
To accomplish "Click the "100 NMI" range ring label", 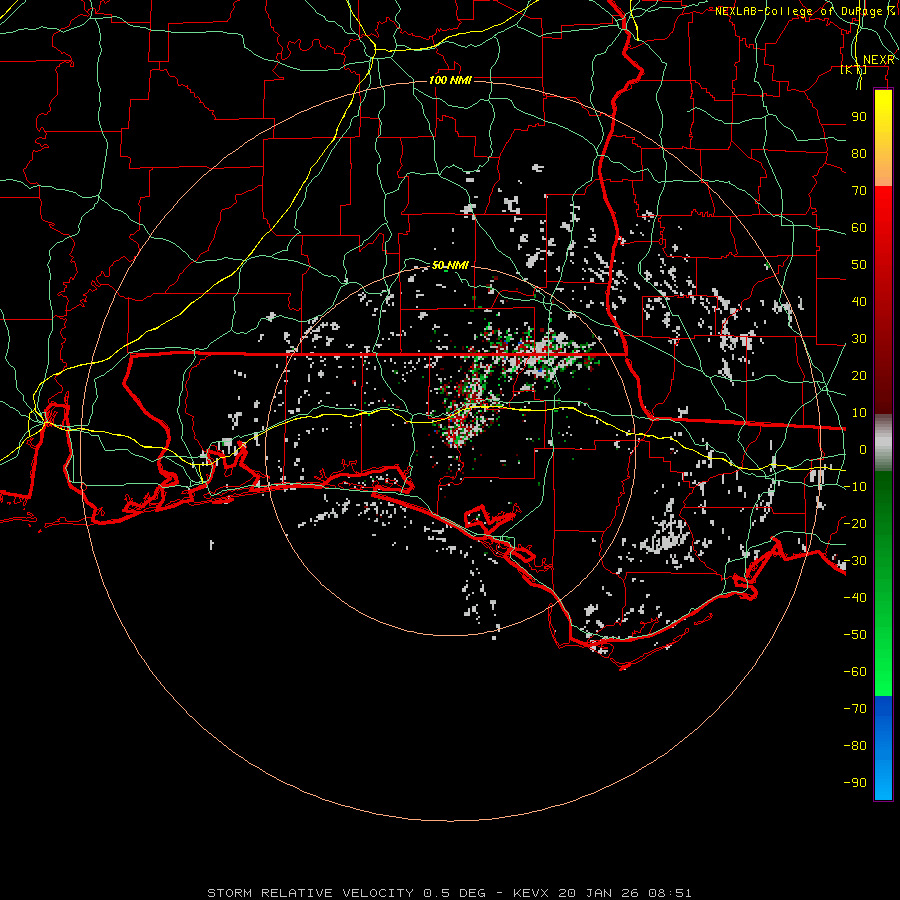I will coord(450,80).
